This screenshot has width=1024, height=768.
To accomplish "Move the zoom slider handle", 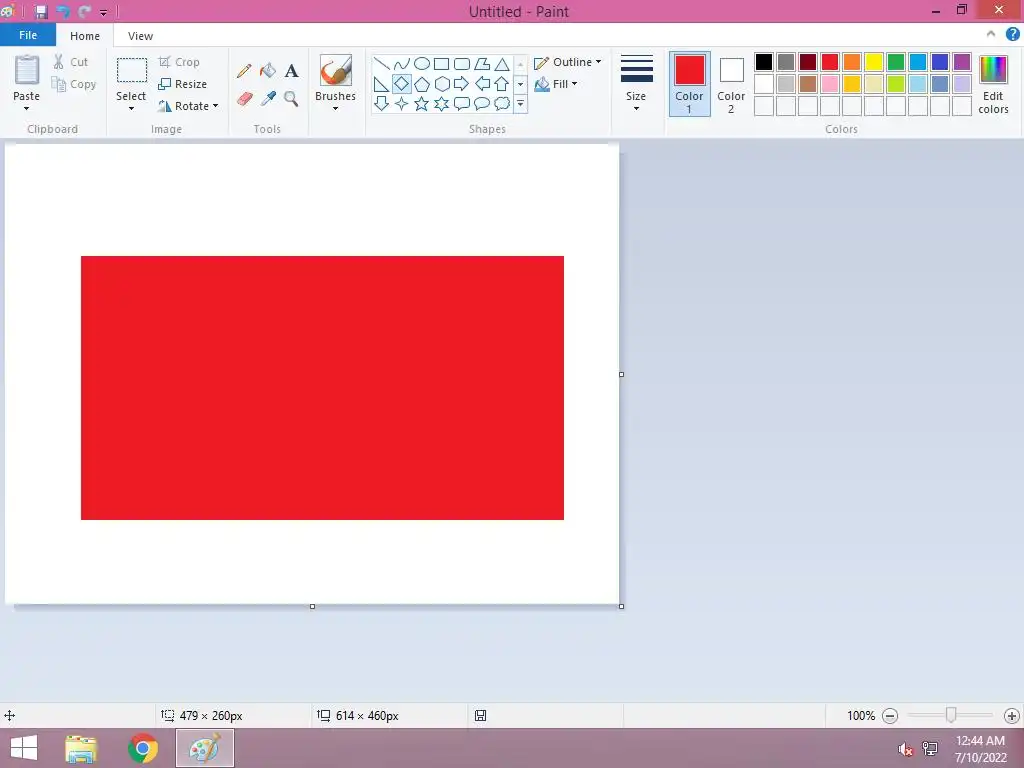I will click(951, 715).
